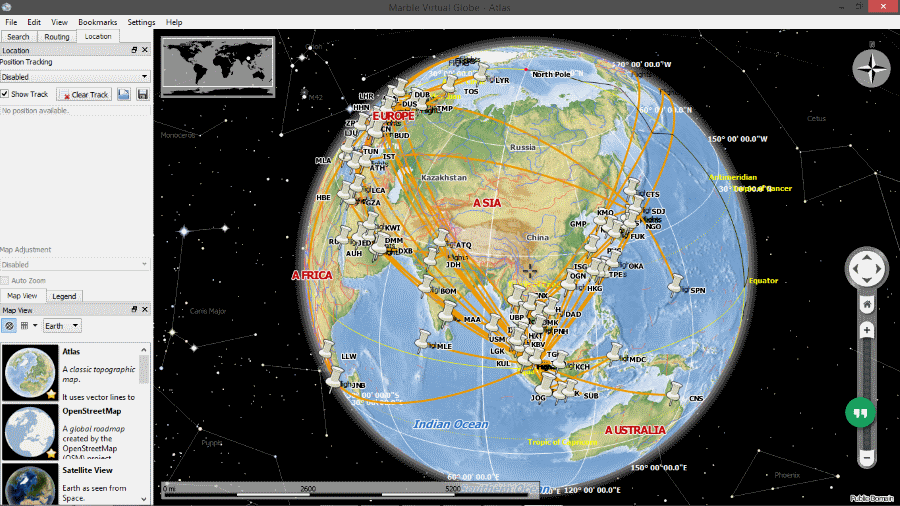Screen dimensions: 900x506
Task: Switch to the Map View tab
Action: coord(22,296)
